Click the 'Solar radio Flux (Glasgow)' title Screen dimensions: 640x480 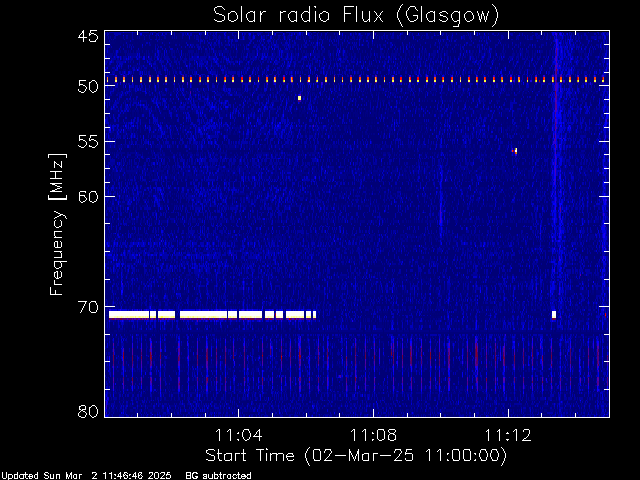(x=356, y=16)
